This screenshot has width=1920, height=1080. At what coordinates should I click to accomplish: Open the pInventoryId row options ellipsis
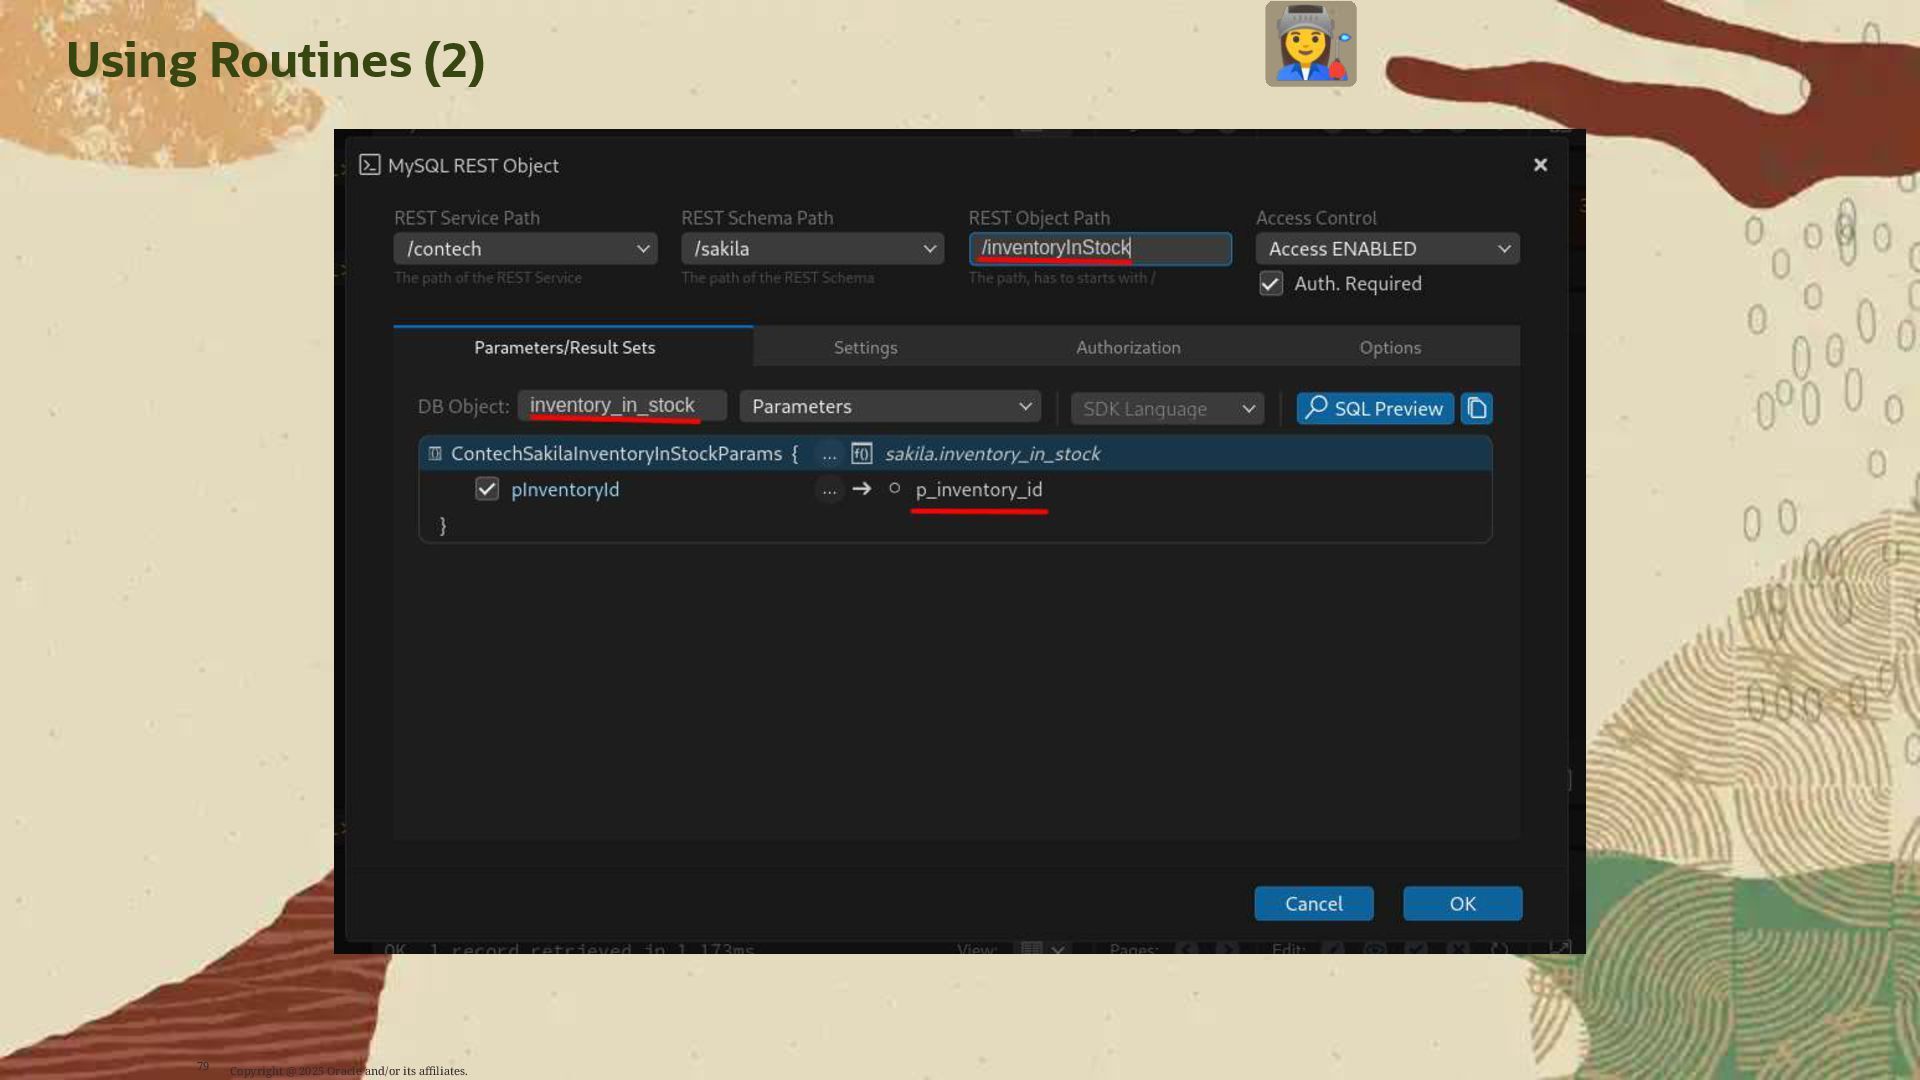[829, 490]
